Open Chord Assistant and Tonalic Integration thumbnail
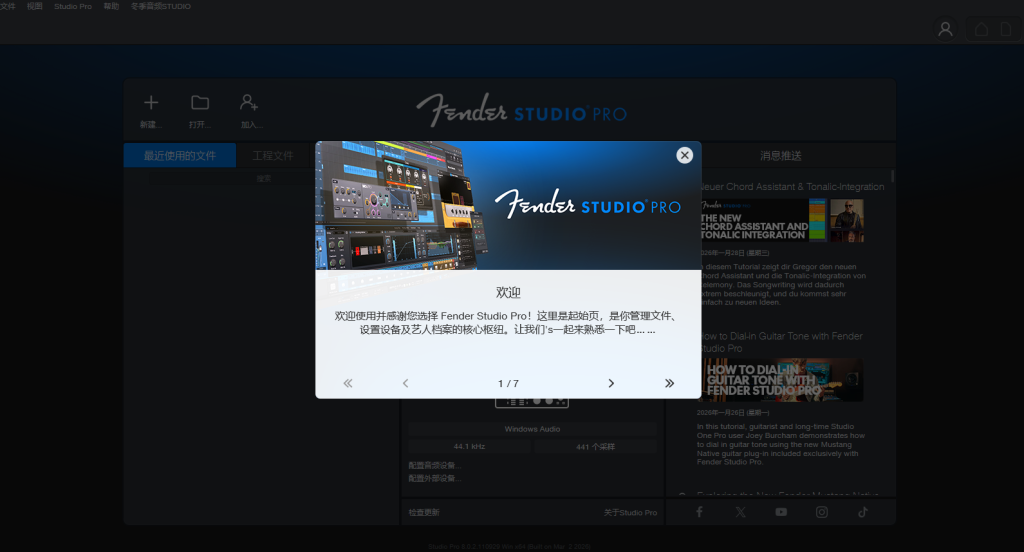Screen dimensions: 1024x552 782,221
